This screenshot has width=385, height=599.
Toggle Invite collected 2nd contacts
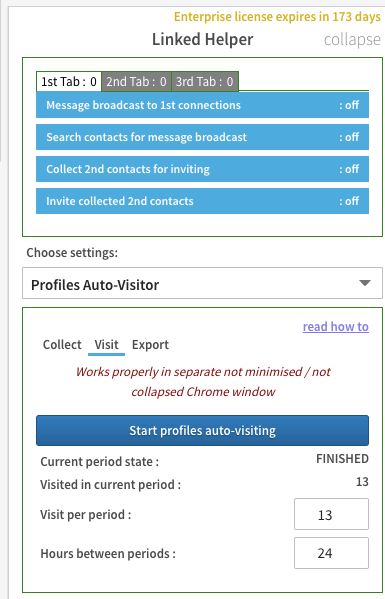(x=202, y=201)
